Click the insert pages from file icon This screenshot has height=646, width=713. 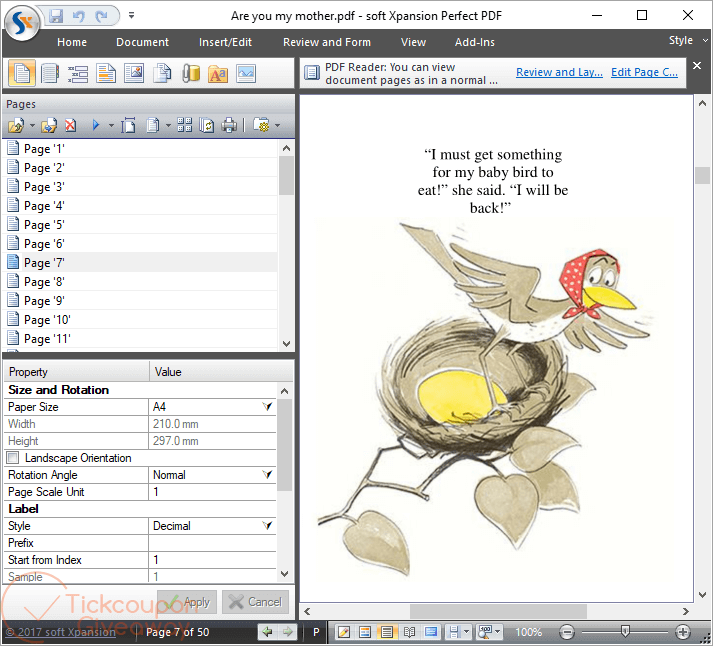16,125
